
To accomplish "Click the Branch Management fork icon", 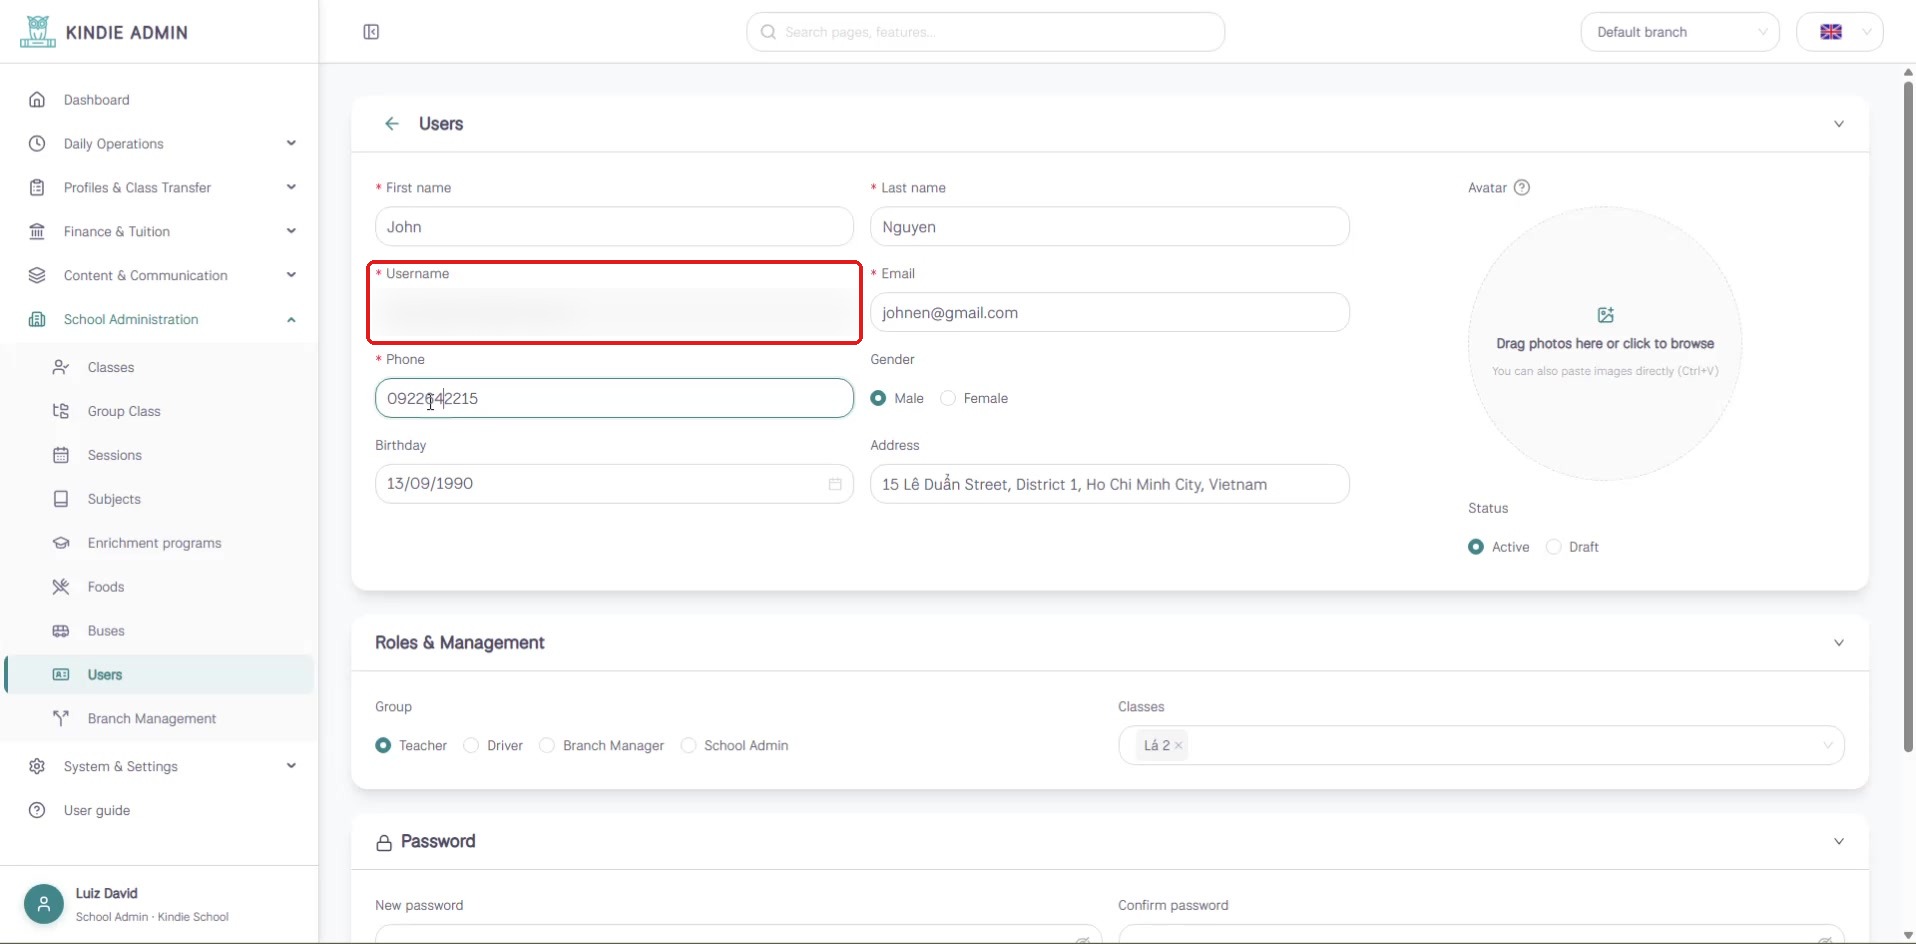I will pyautogui.click(x=61, y=719).
